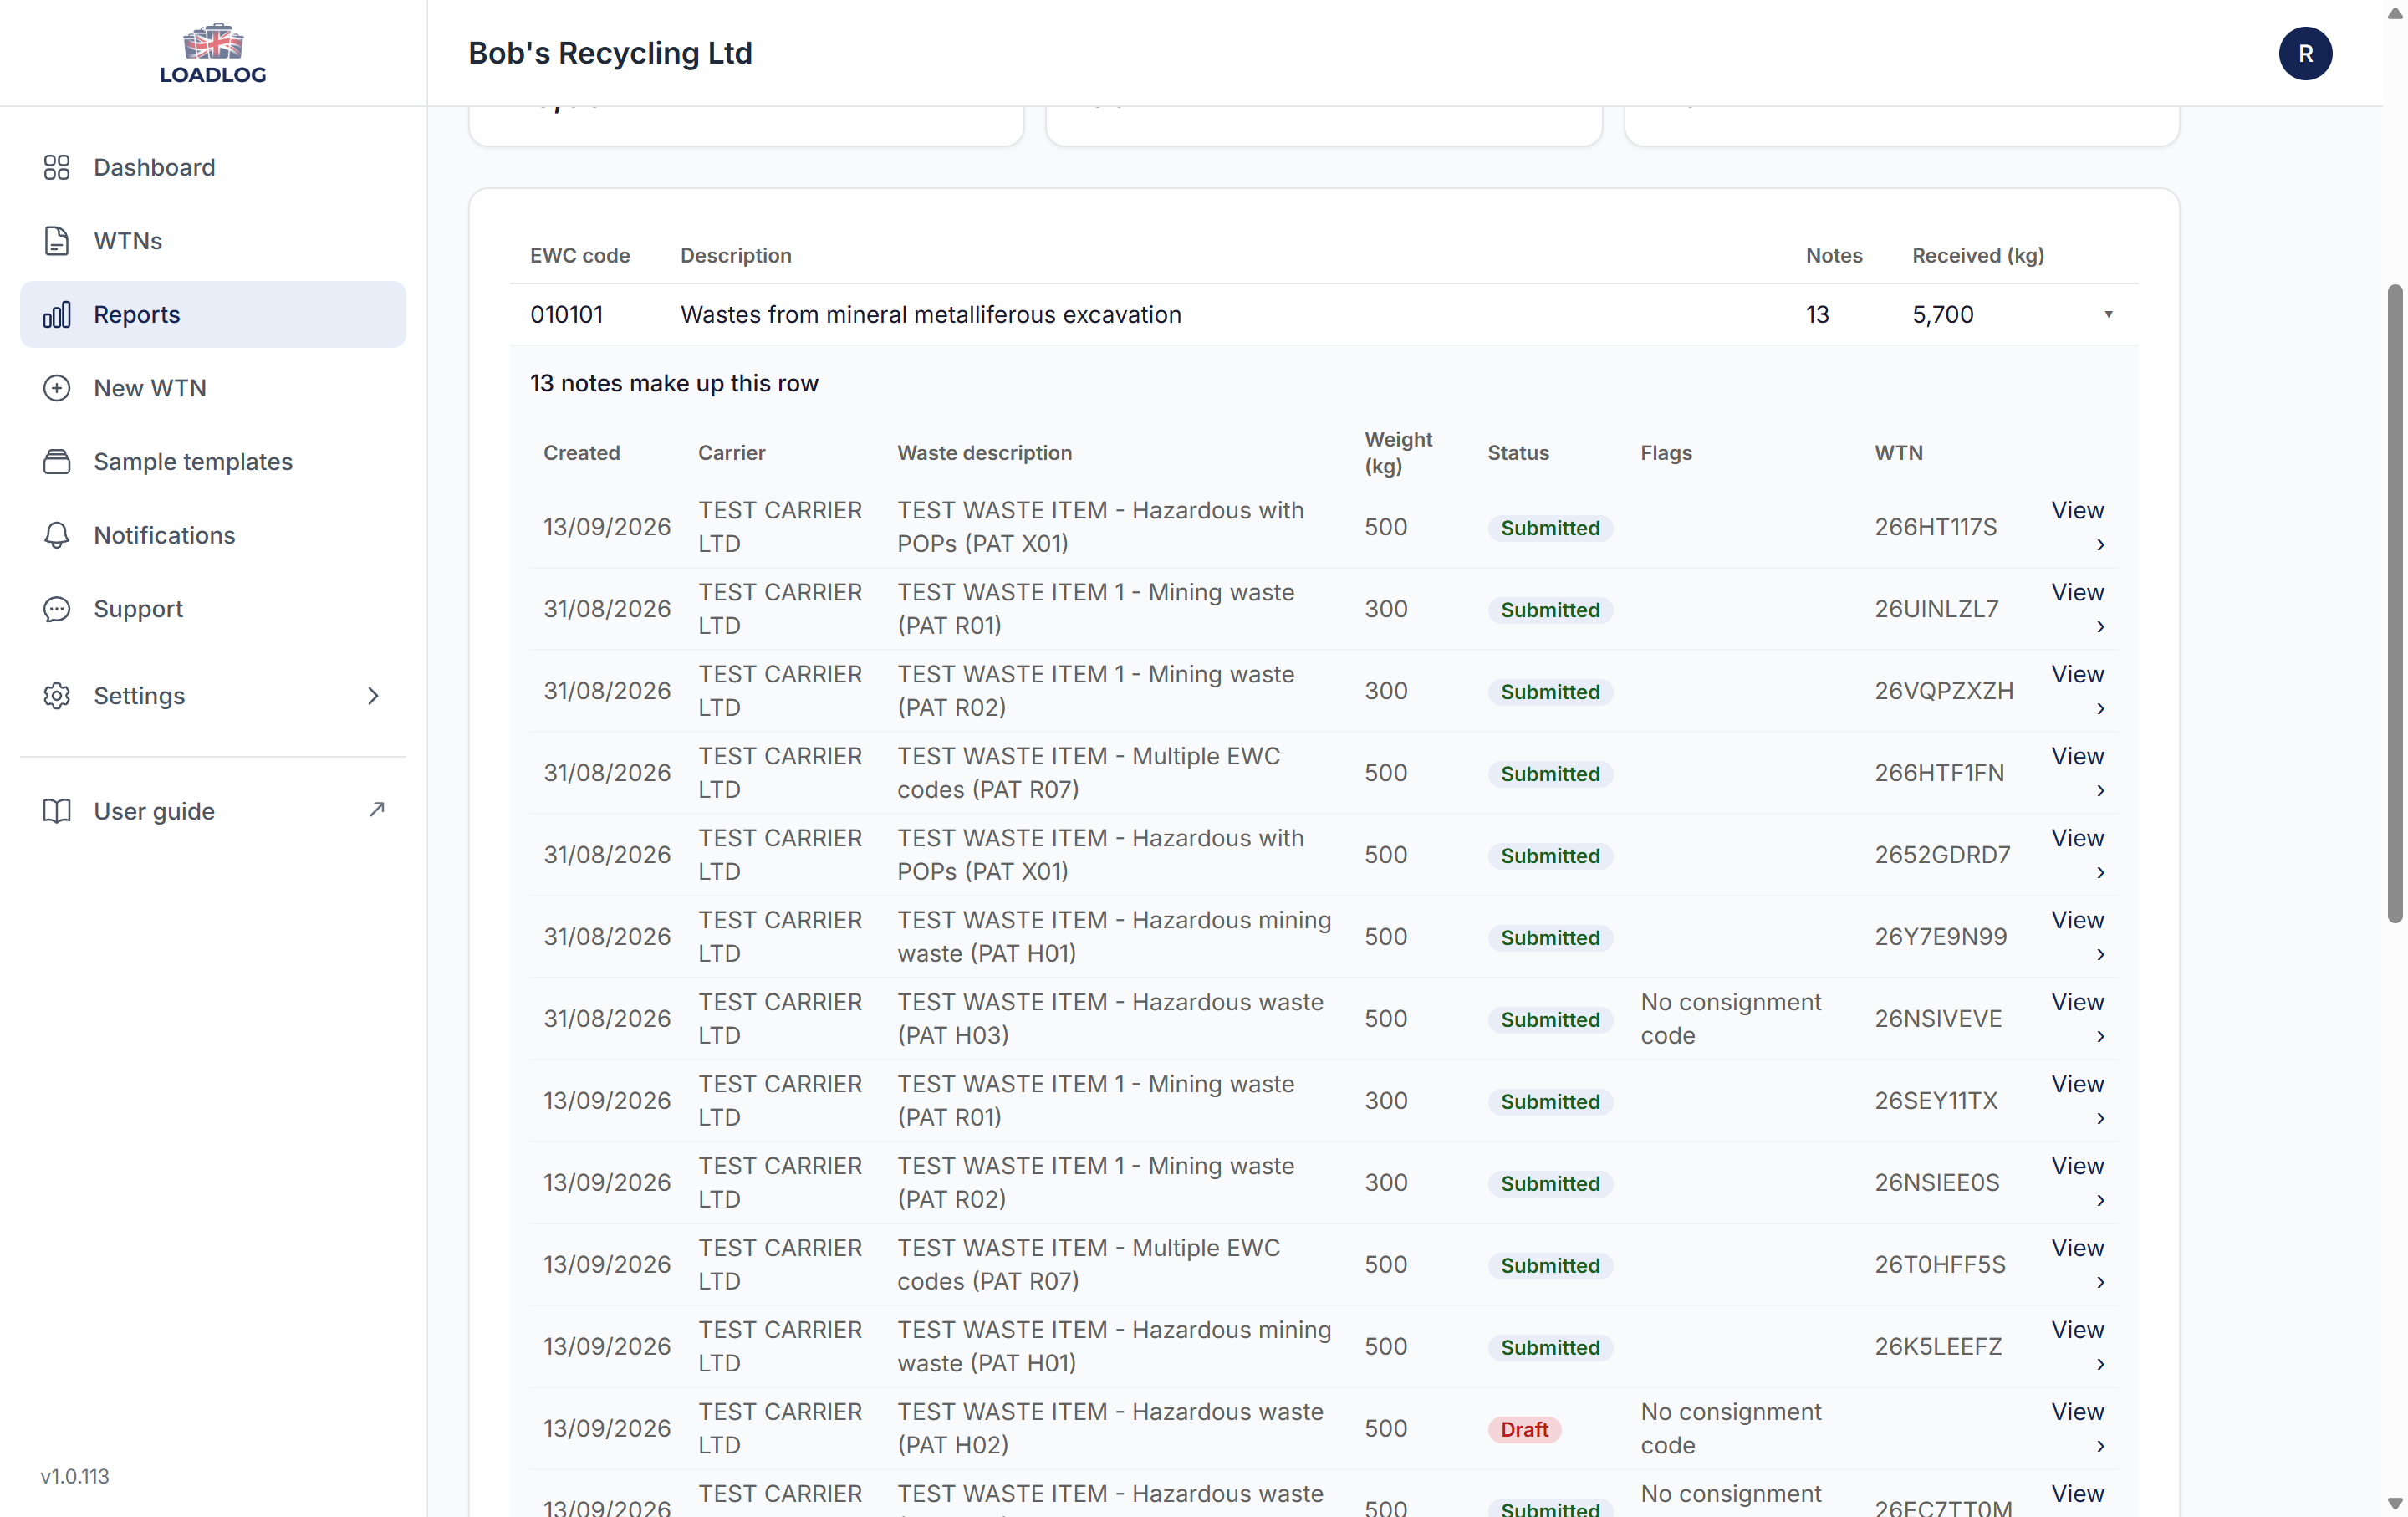Click the Notifications bell icon
Screen dimensions: 2408x1517
(x=57, y=535)
